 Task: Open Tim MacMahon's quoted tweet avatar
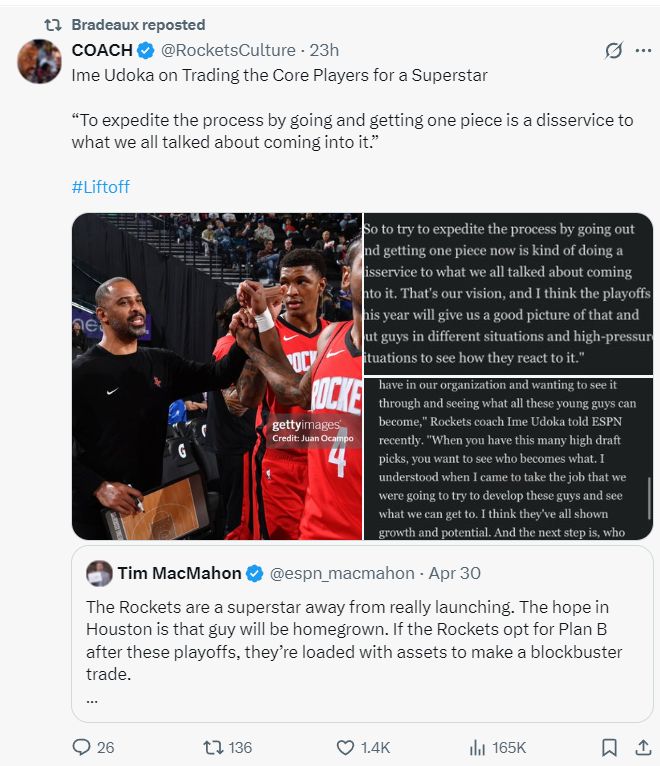pos(99,573)
